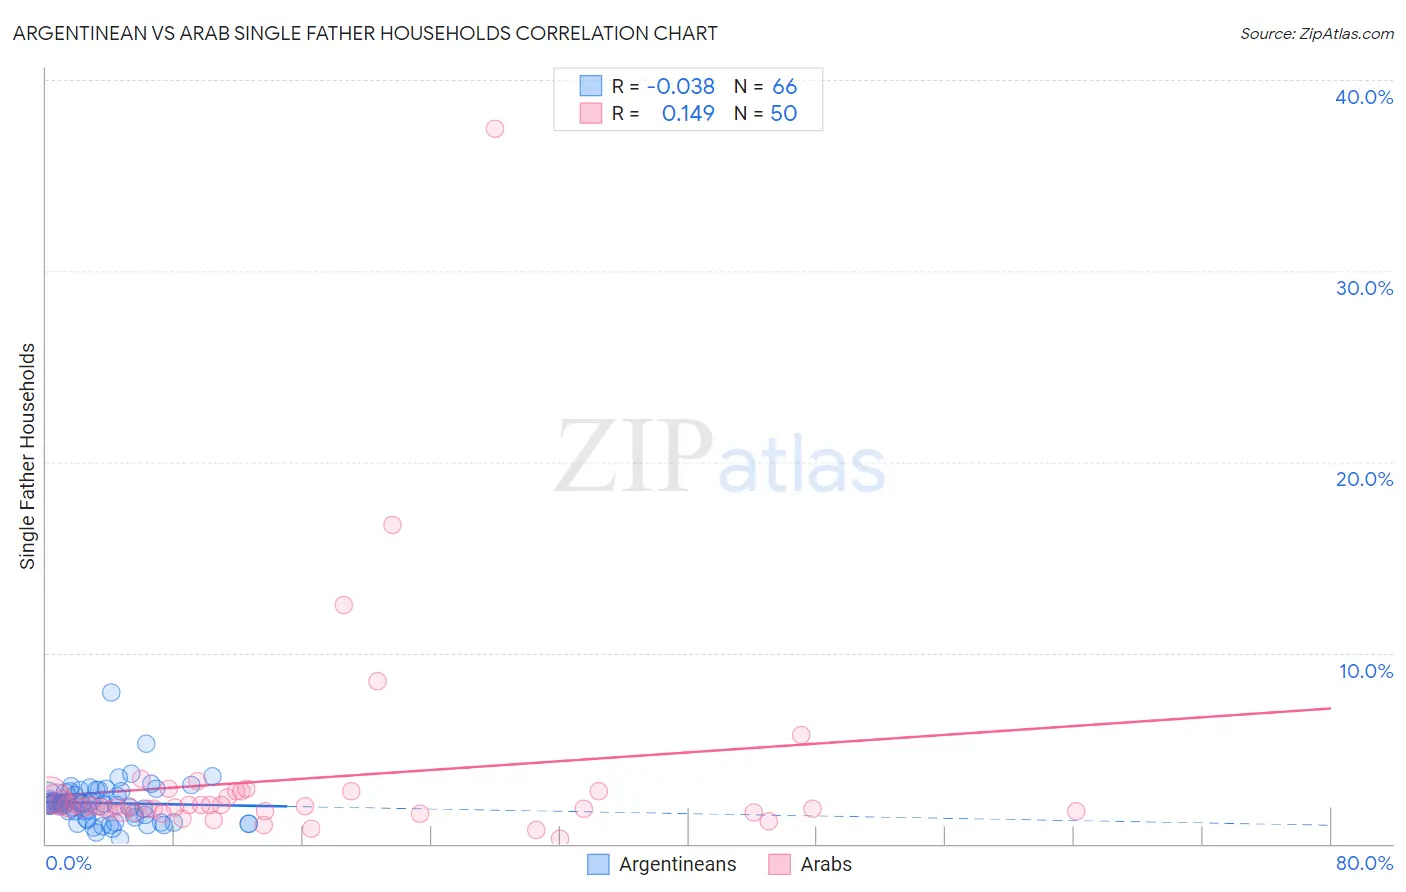Click the rightmost pink data point
This screenshot has width=1406, height=892.
pos(1076,811)
